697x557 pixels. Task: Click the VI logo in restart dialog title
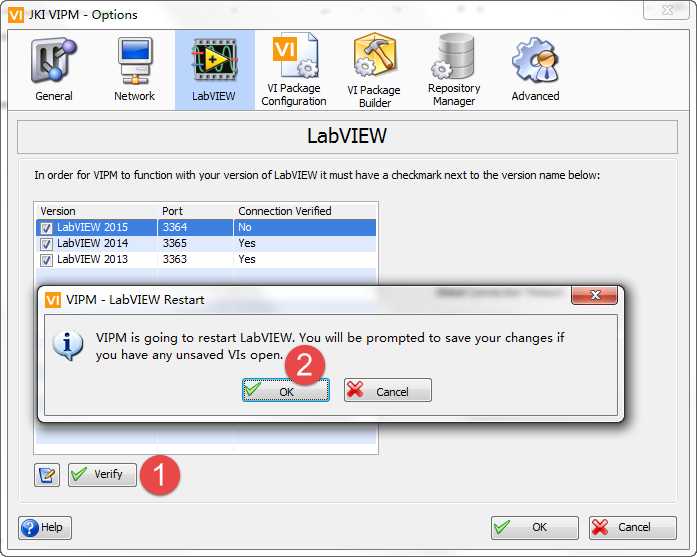pyautogui.click(x=53, y=300)
